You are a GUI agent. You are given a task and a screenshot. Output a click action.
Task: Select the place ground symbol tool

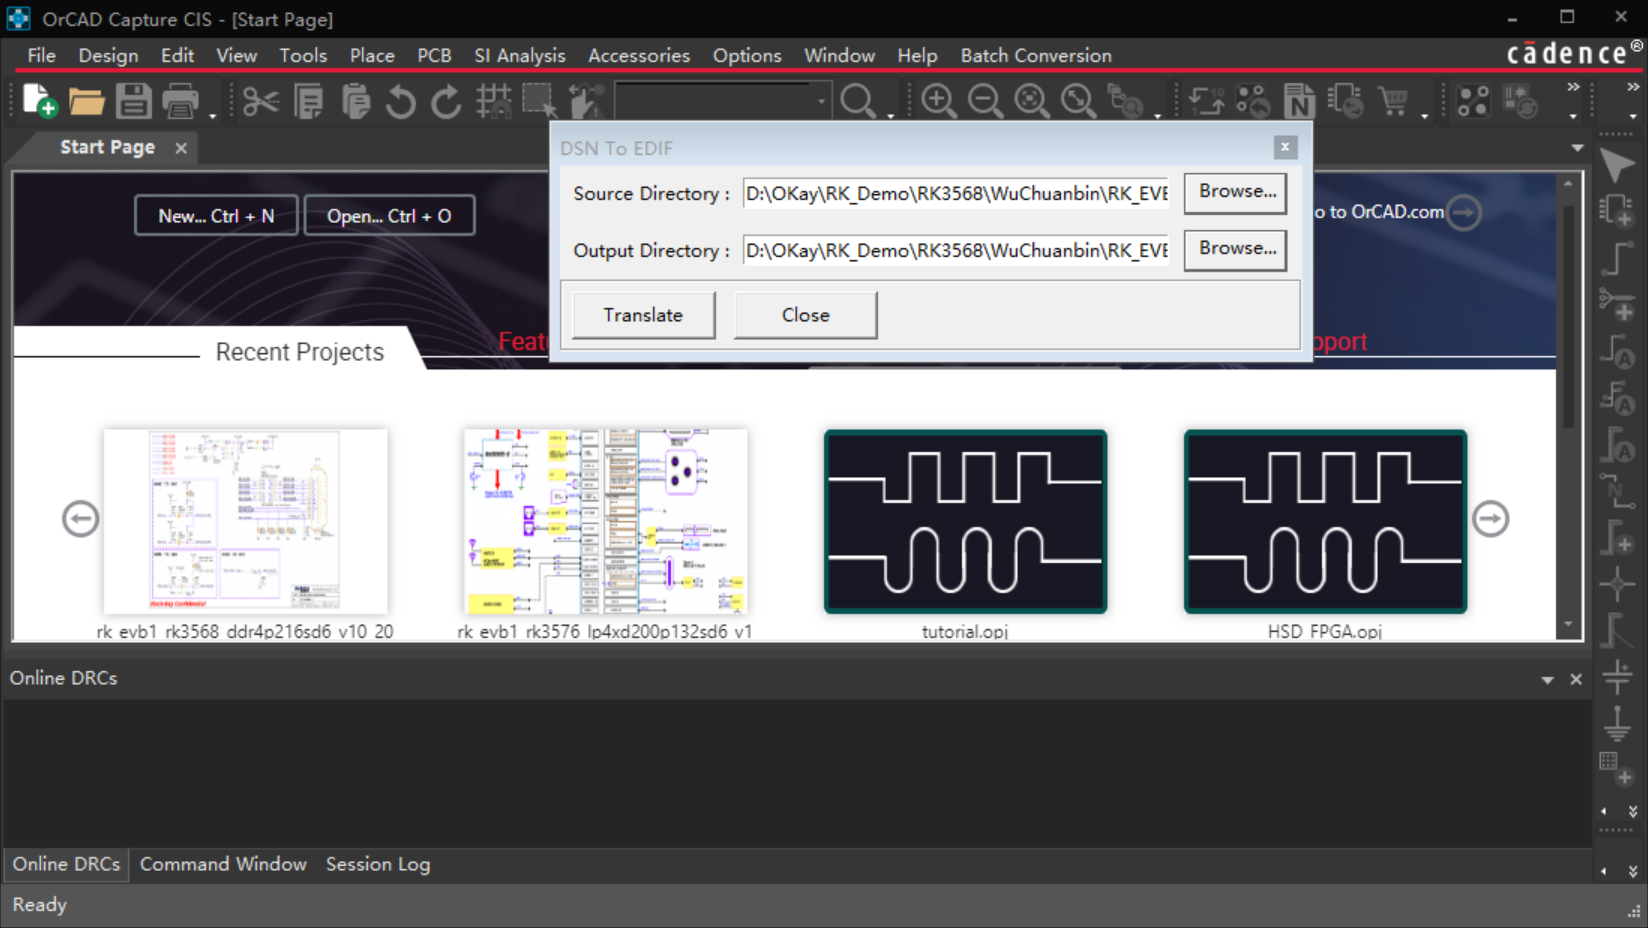pyautogui.click(x=1617, y=723)
